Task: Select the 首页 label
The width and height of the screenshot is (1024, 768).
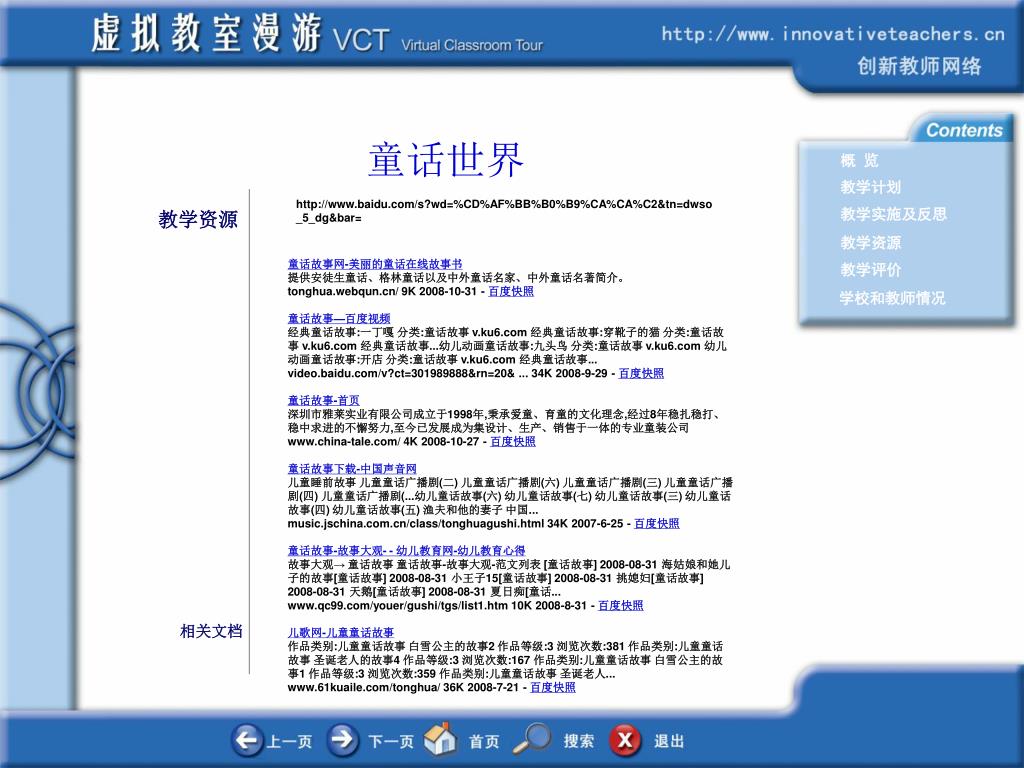Action: [484, 742]
